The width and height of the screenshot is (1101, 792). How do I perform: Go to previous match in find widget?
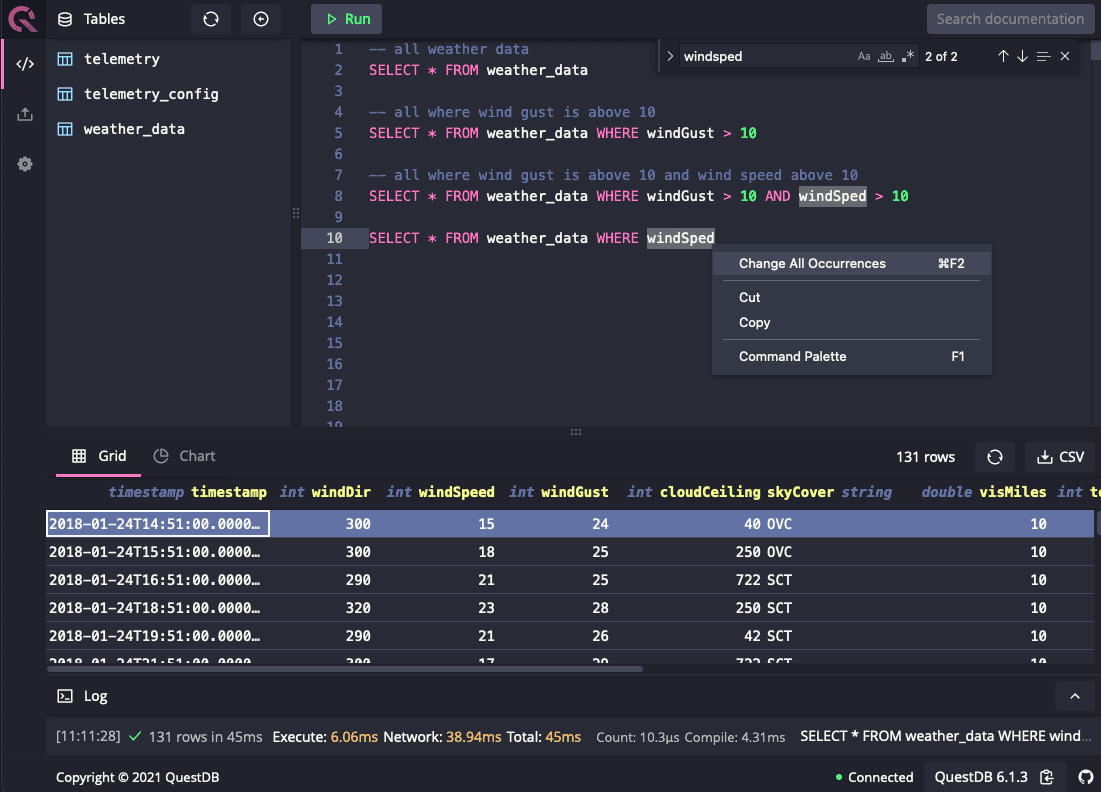(x=1003, y=57)
